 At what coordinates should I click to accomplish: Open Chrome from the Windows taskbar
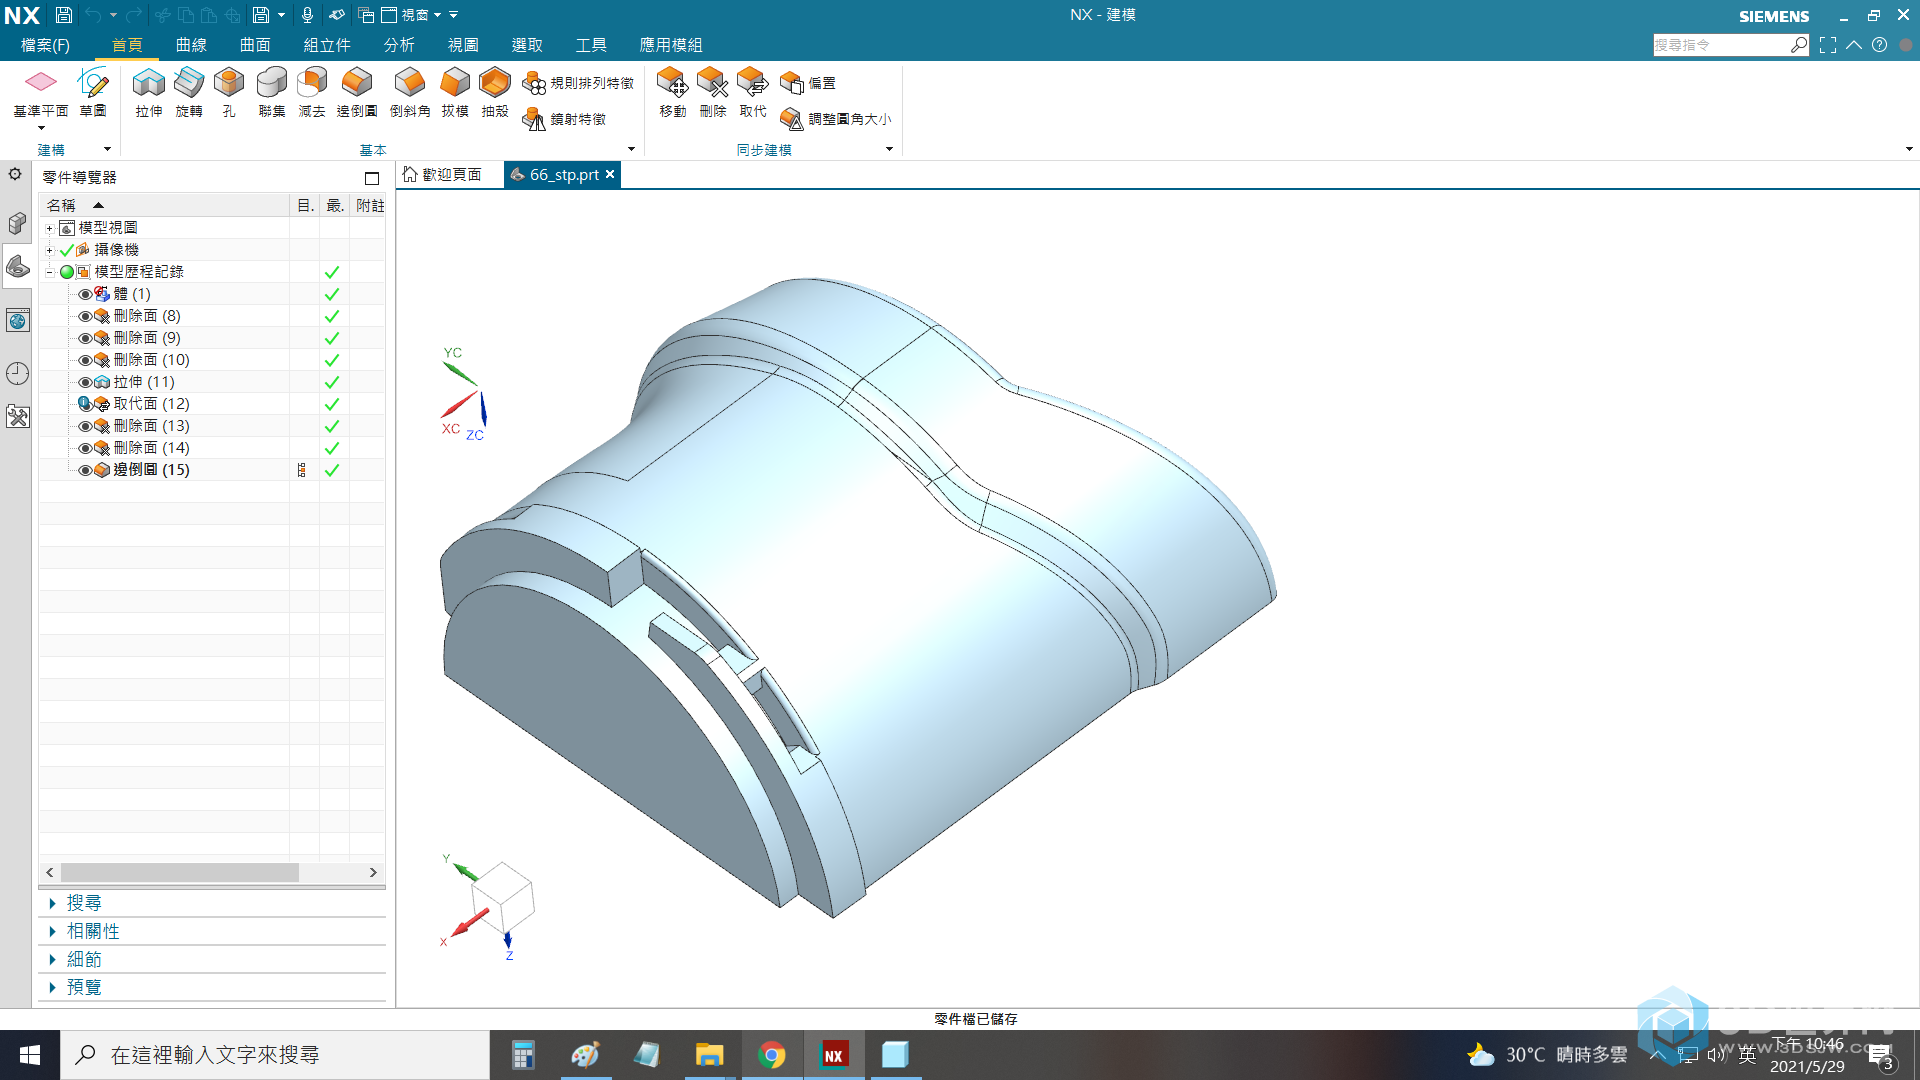771,1055
